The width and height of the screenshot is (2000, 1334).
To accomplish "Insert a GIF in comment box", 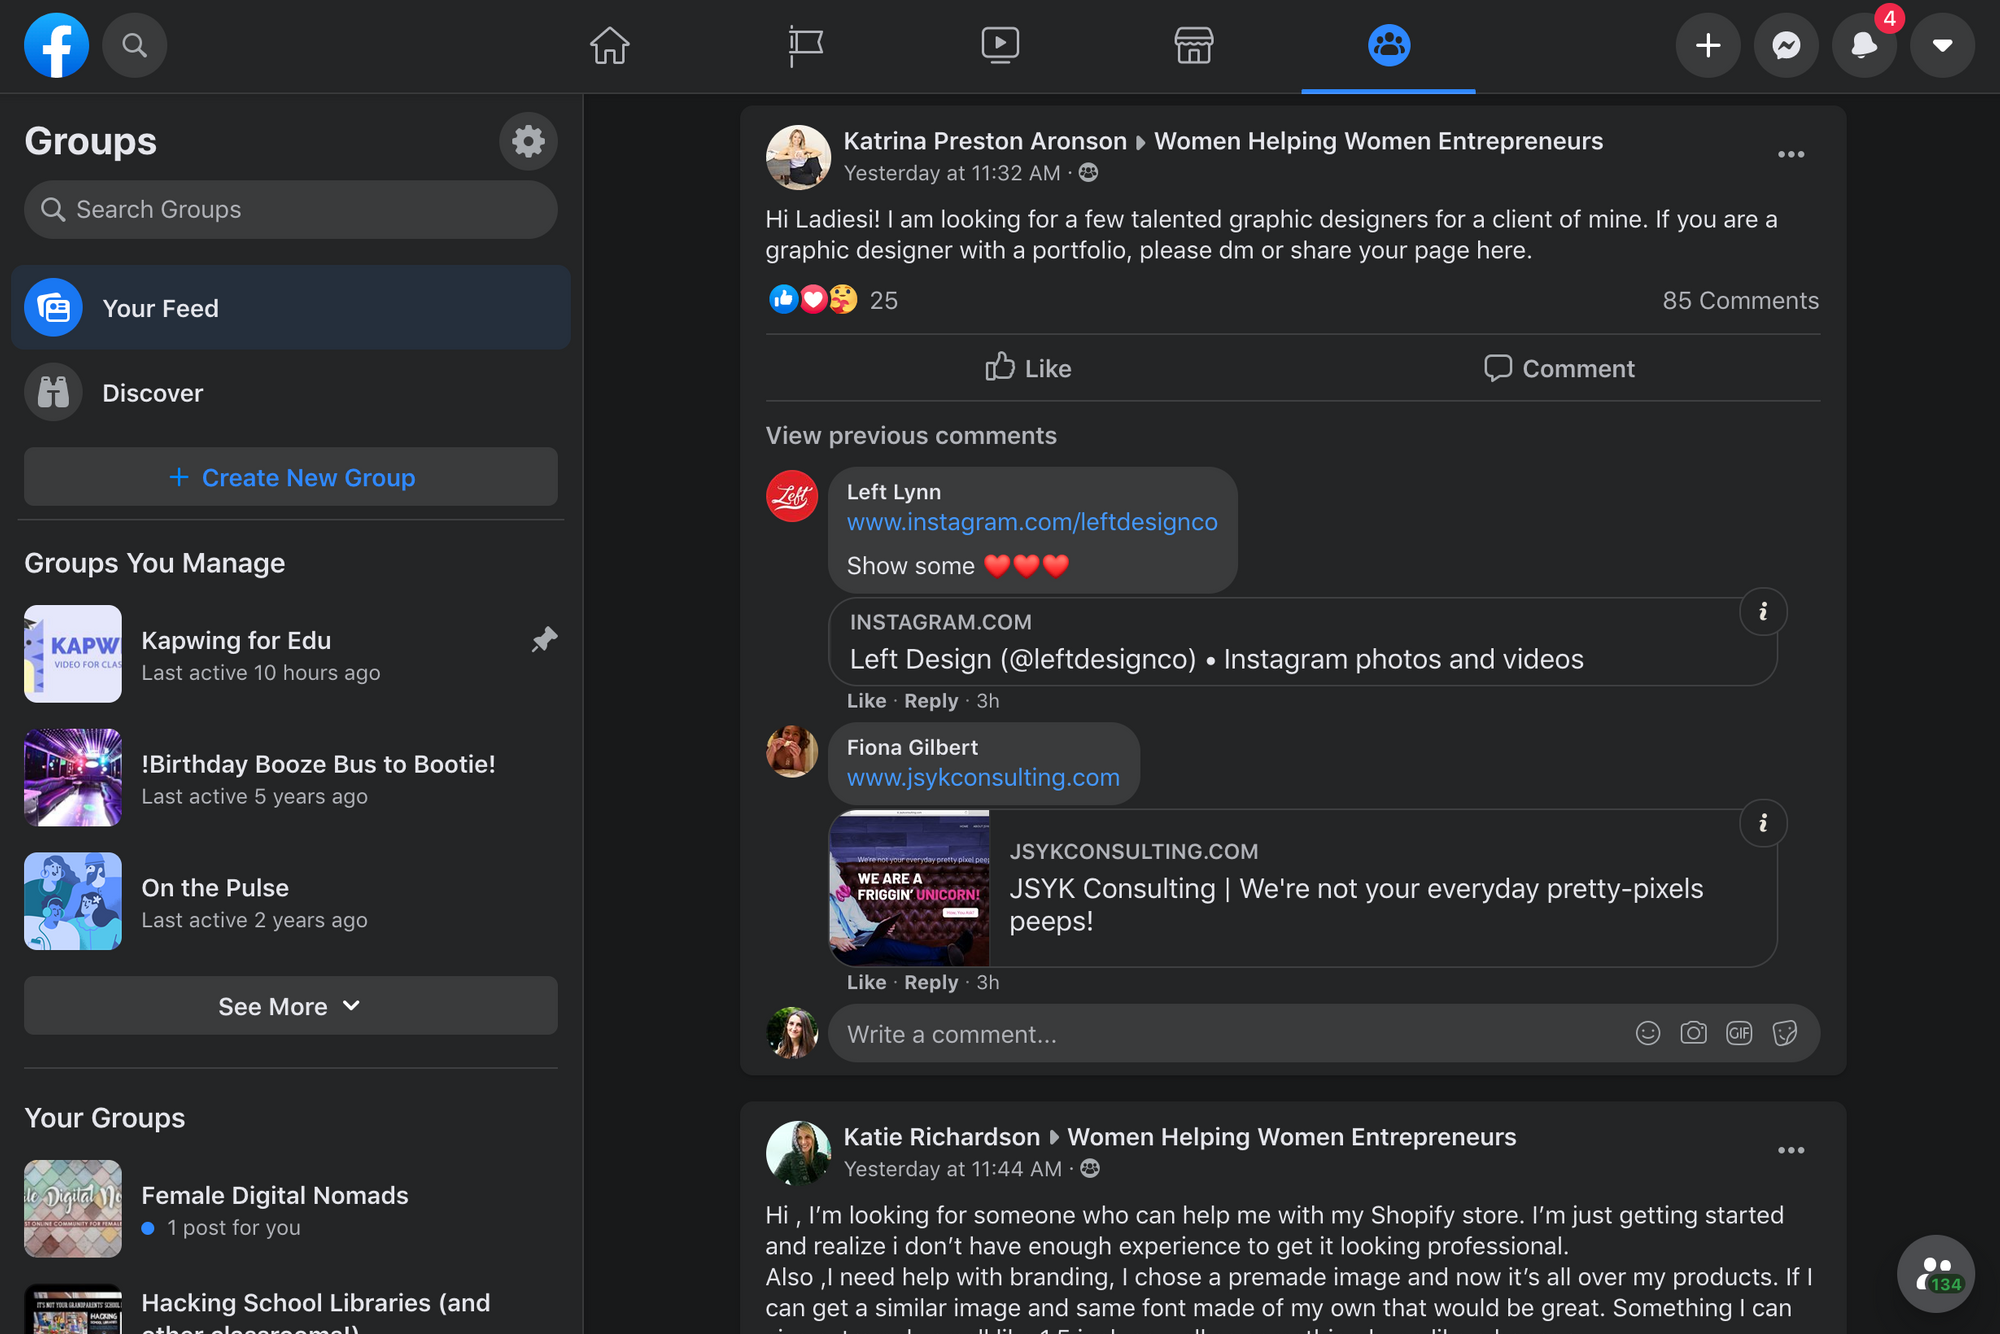I will 1739,1033.
